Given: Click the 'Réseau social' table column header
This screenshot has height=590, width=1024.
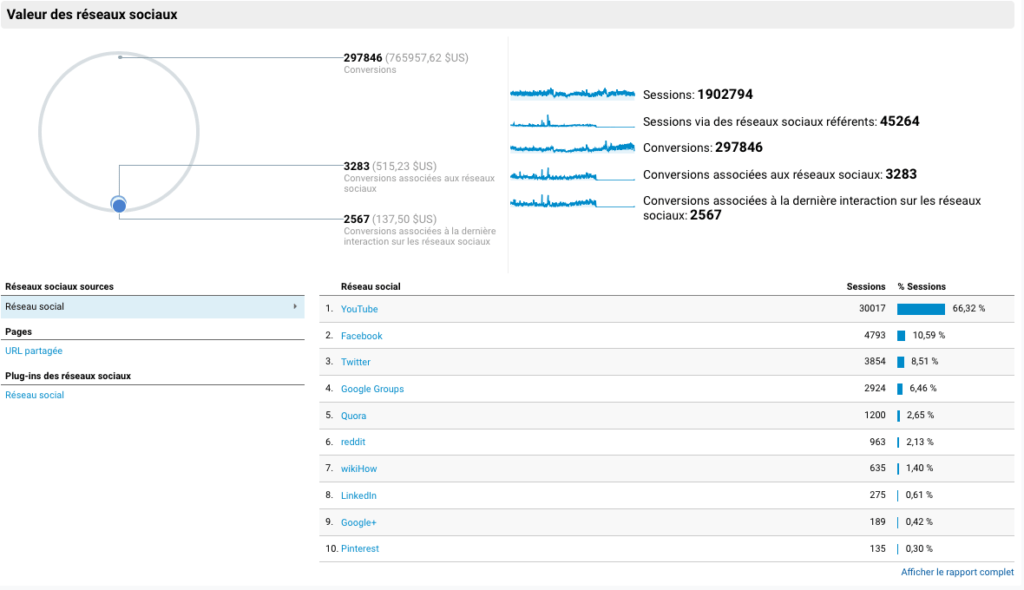Looking at the screenshot, I should [370, 287].
